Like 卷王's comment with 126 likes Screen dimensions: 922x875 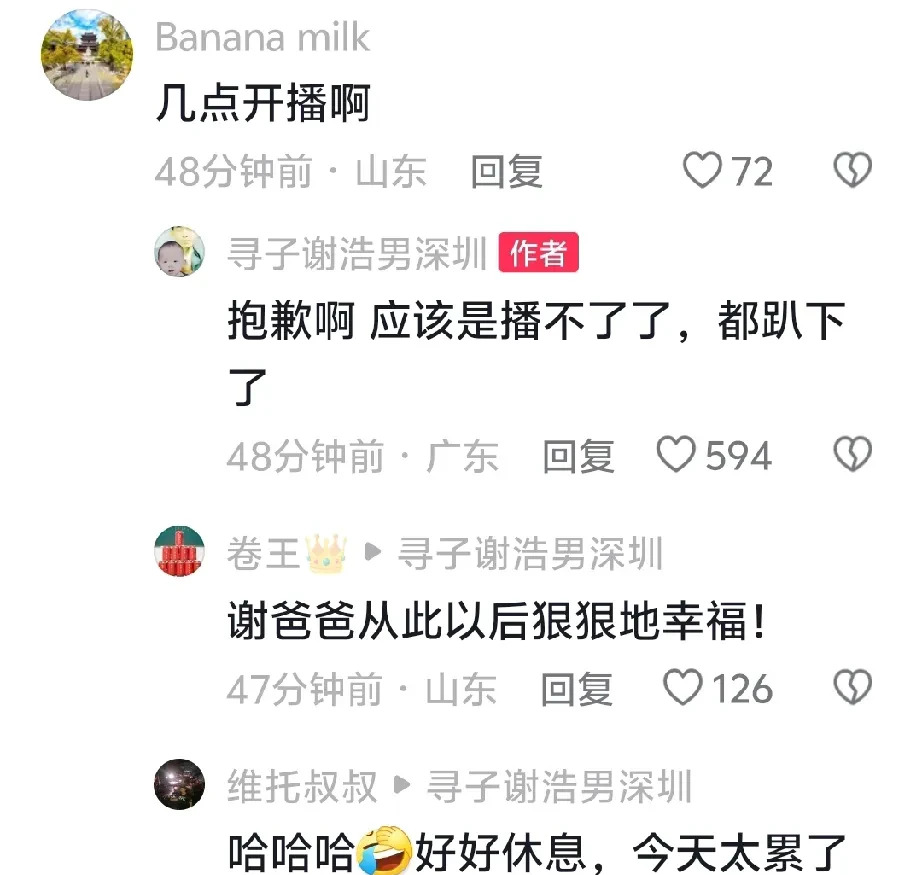683,687
